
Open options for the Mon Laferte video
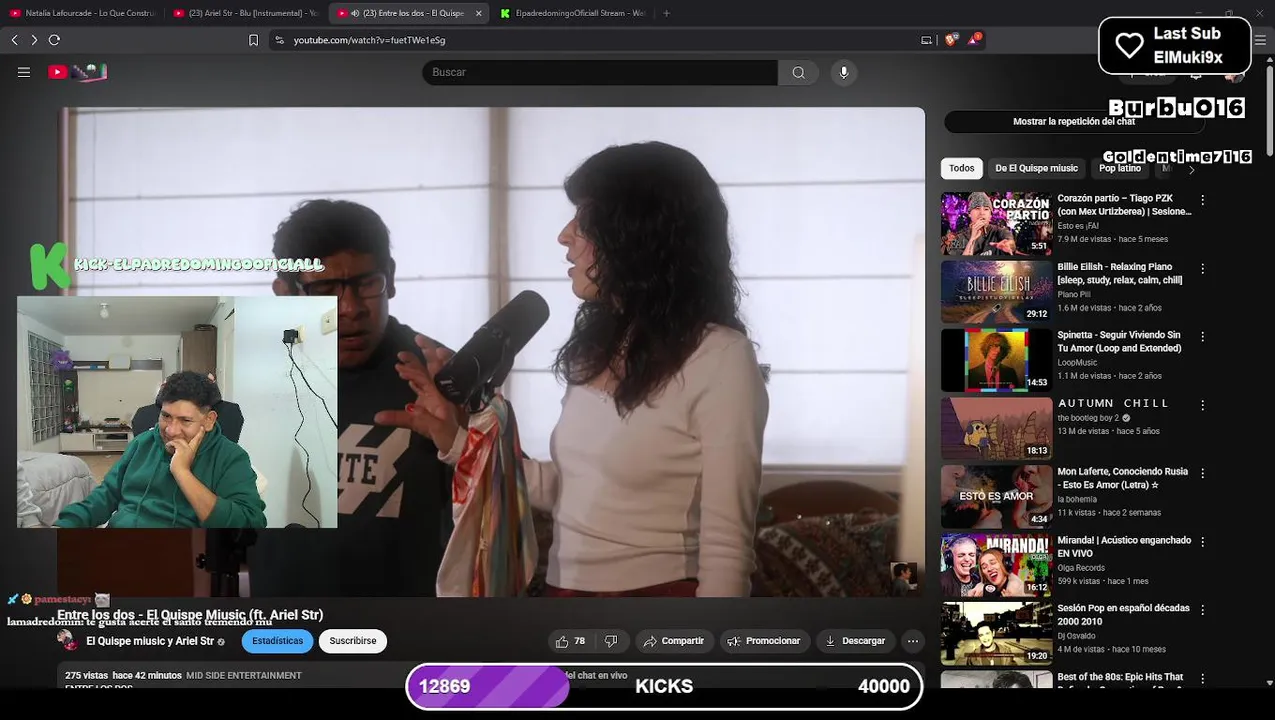point(1203,473)
